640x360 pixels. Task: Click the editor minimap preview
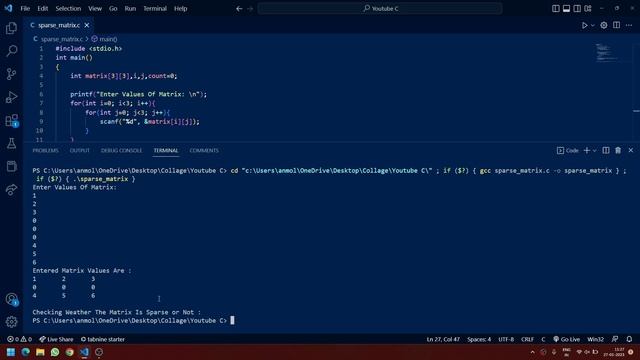pos(607,53)
